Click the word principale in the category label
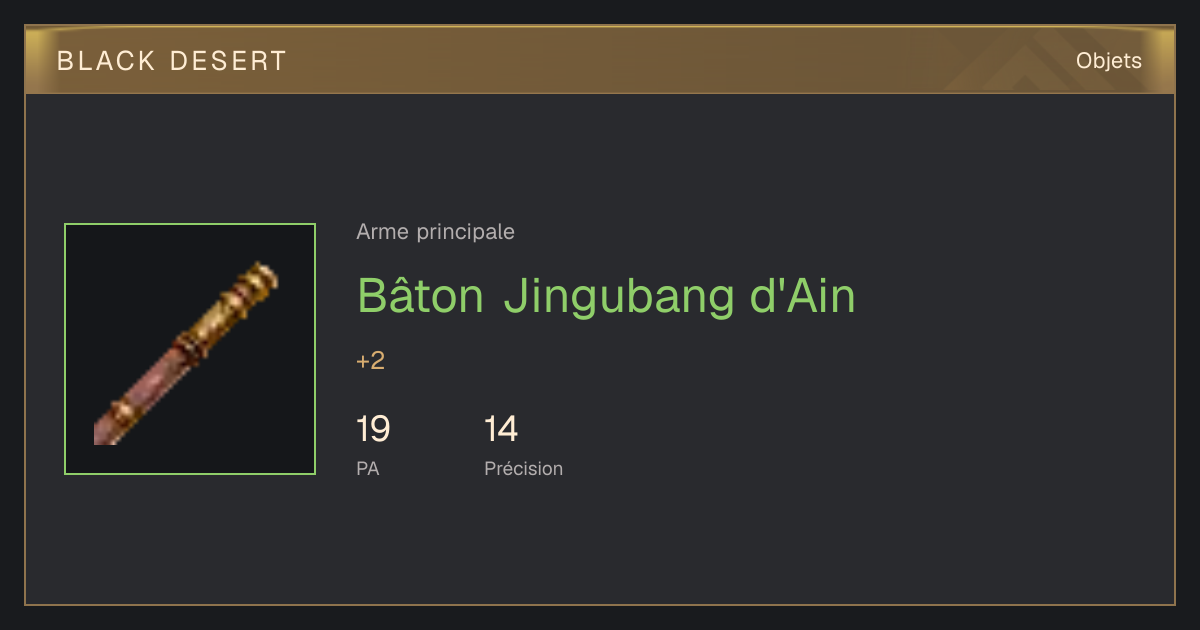Image resolution: width=1200 pixels, height=630 pixels. click(x=465, y=233)
